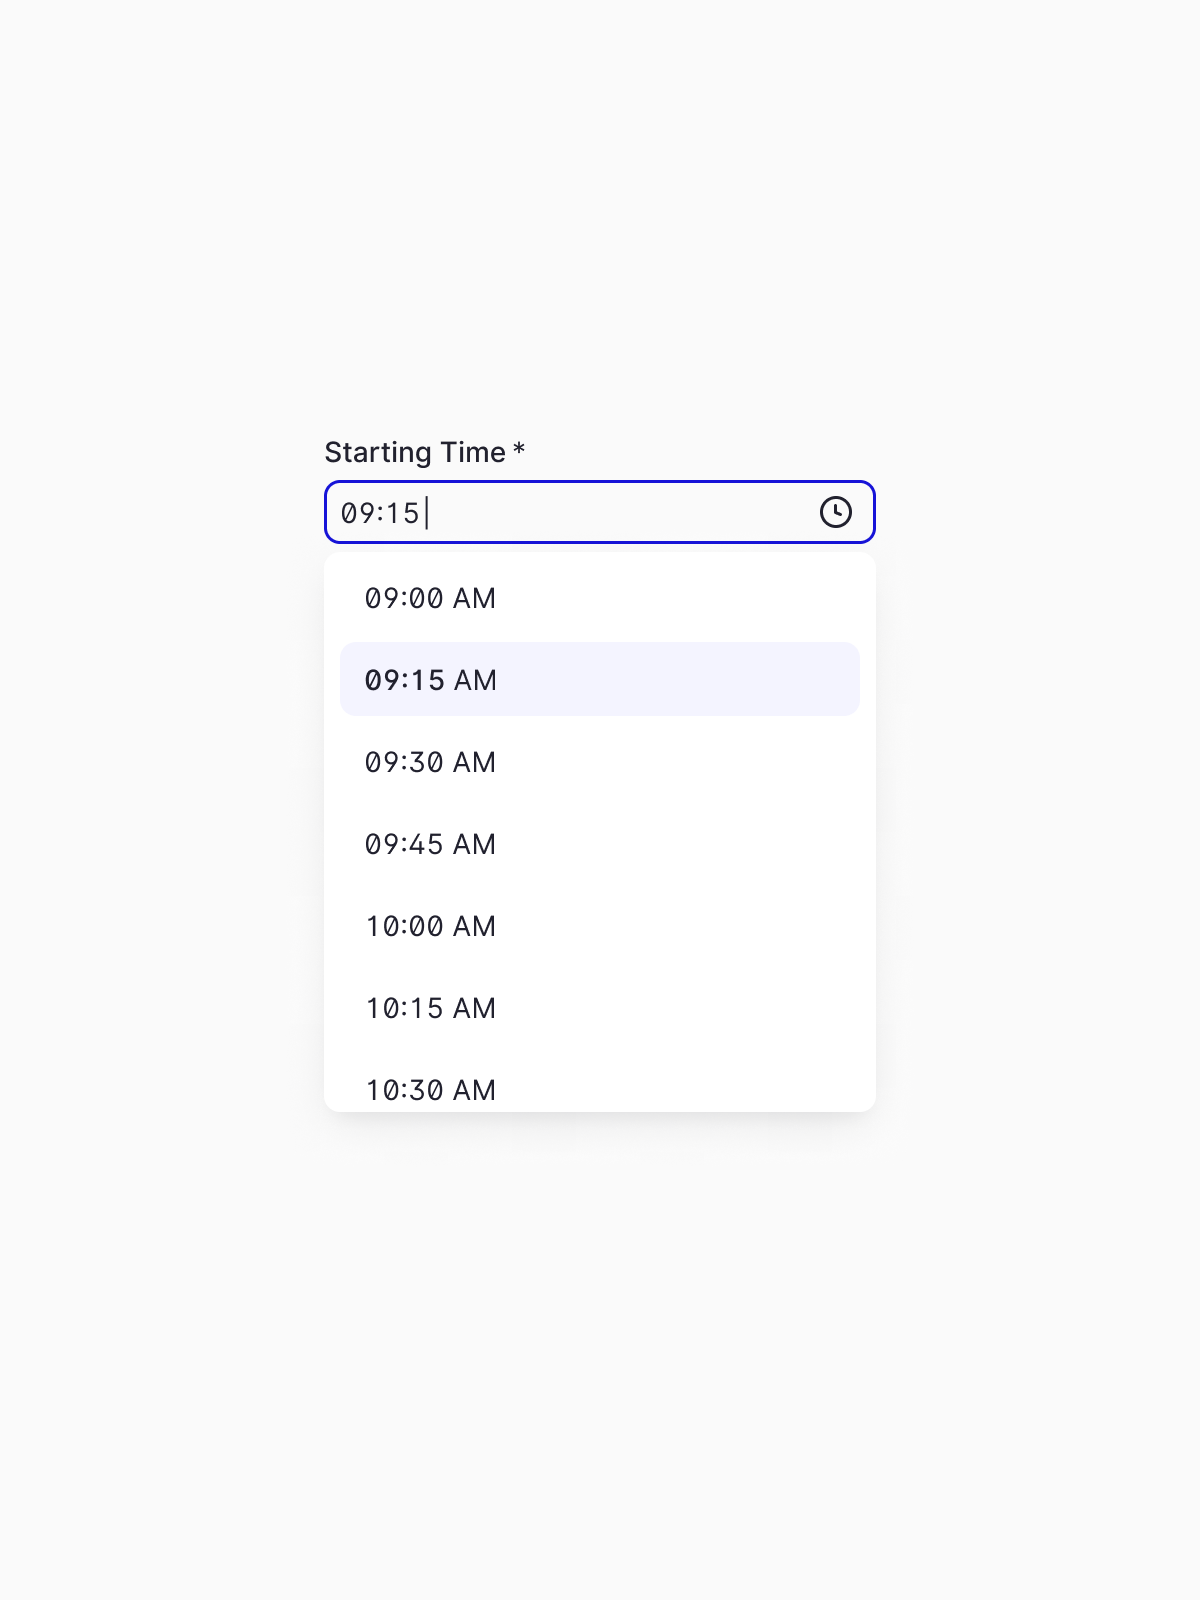Click the required asterisk beside Starting Time

[x=519, y=449]
